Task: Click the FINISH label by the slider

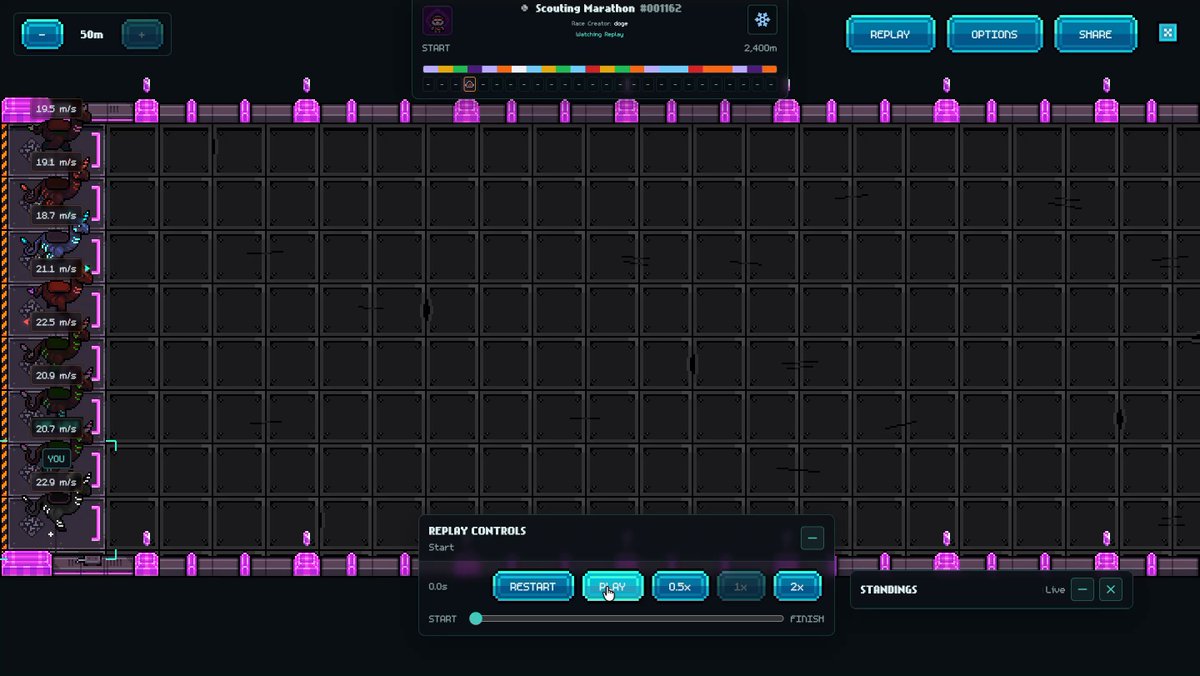Action: coord(807,619)
